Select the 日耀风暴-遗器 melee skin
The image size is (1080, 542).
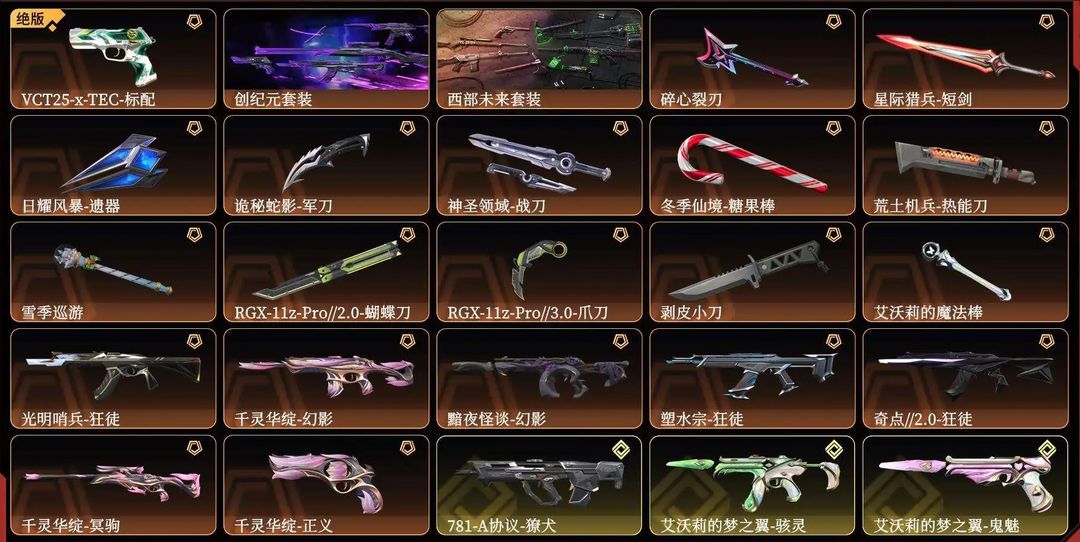(x=113, y=166)
